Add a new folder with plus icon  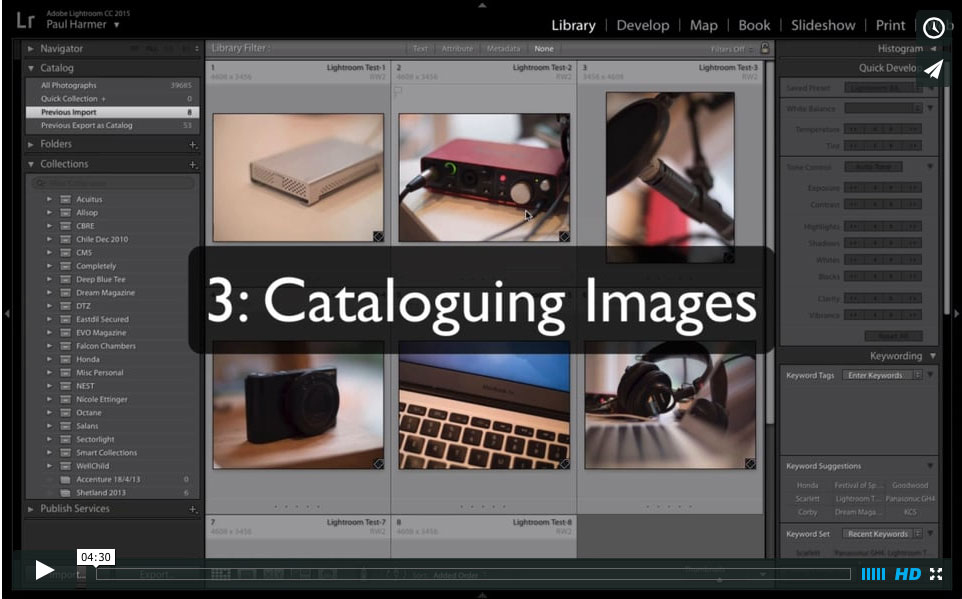tap(193, 145)
